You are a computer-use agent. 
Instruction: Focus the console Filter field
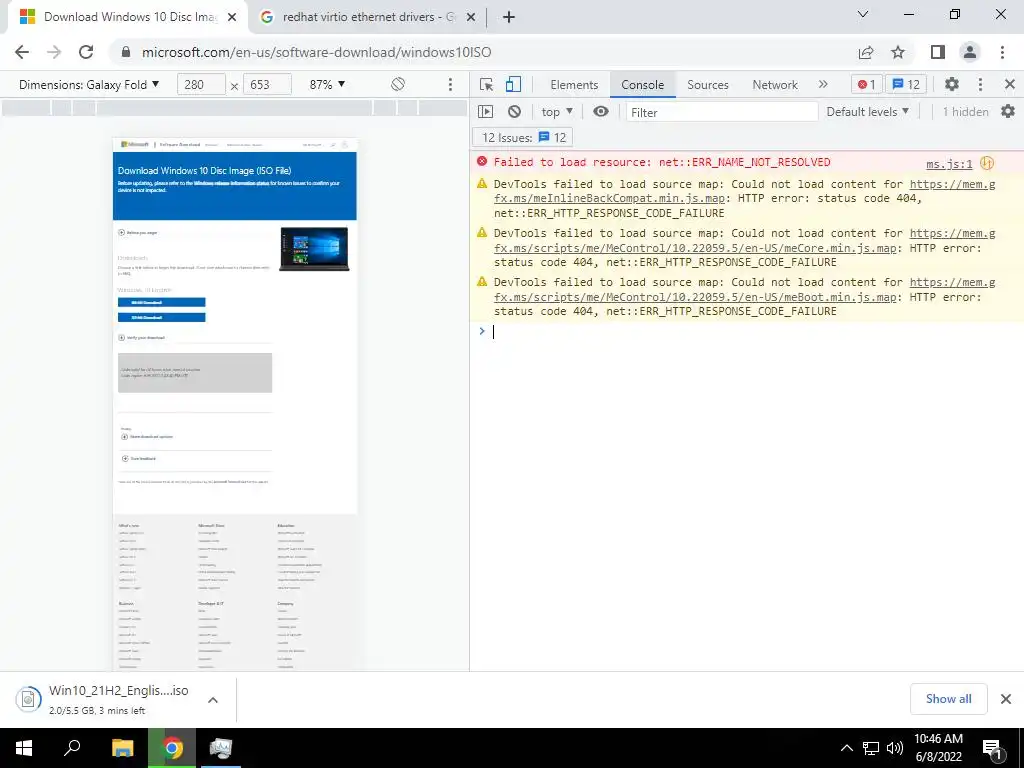[x=722, y=112]
